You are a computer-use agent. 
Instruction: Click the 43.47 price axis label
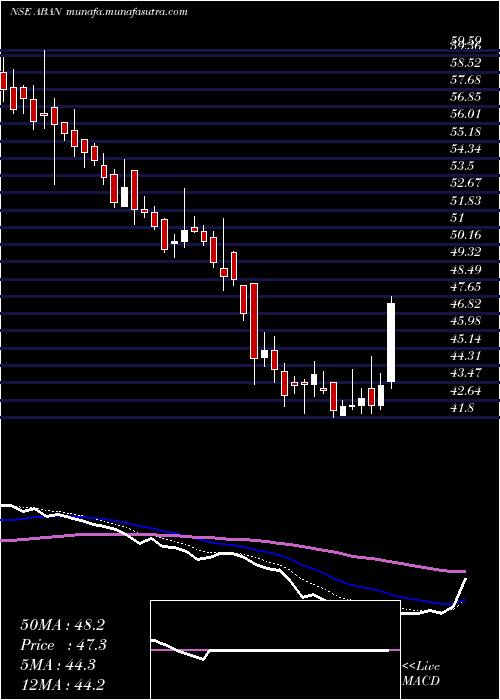(466, 373)
